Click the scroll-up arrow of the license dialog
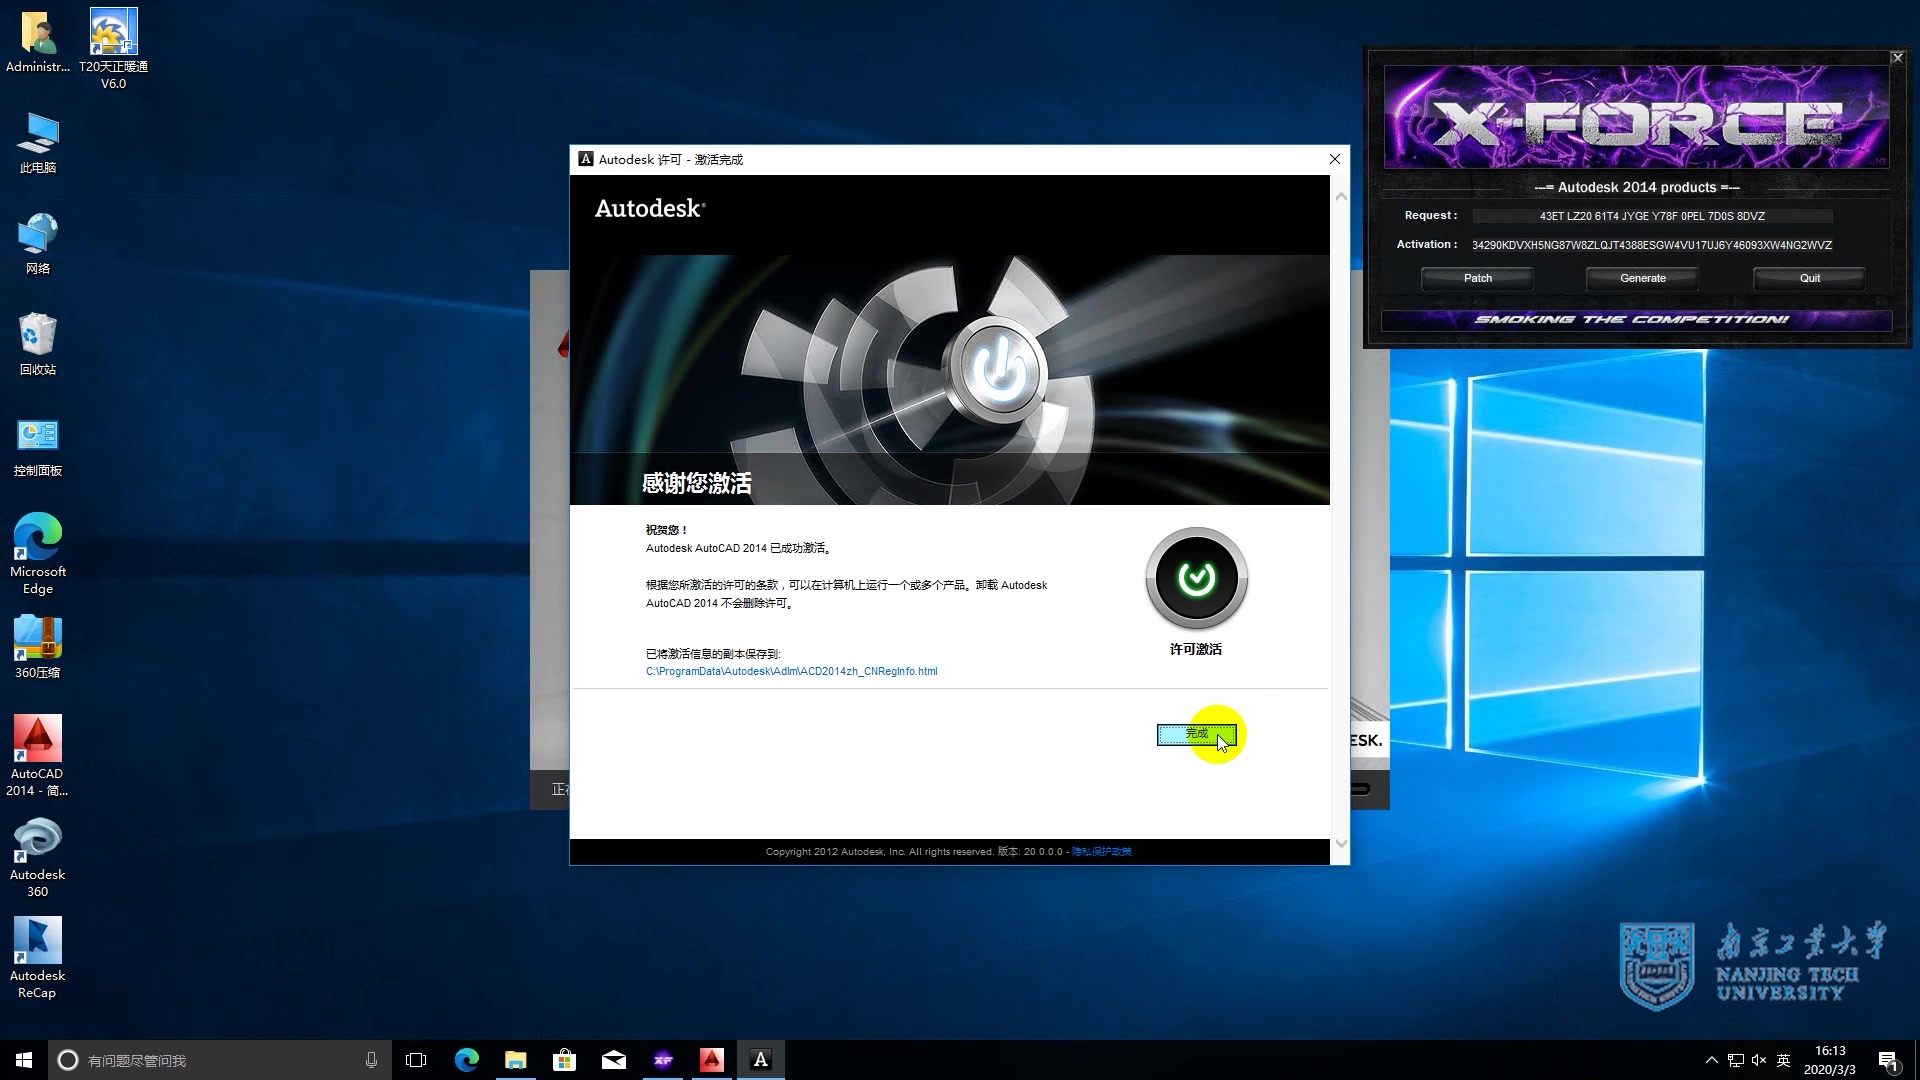 (1341, 197)
